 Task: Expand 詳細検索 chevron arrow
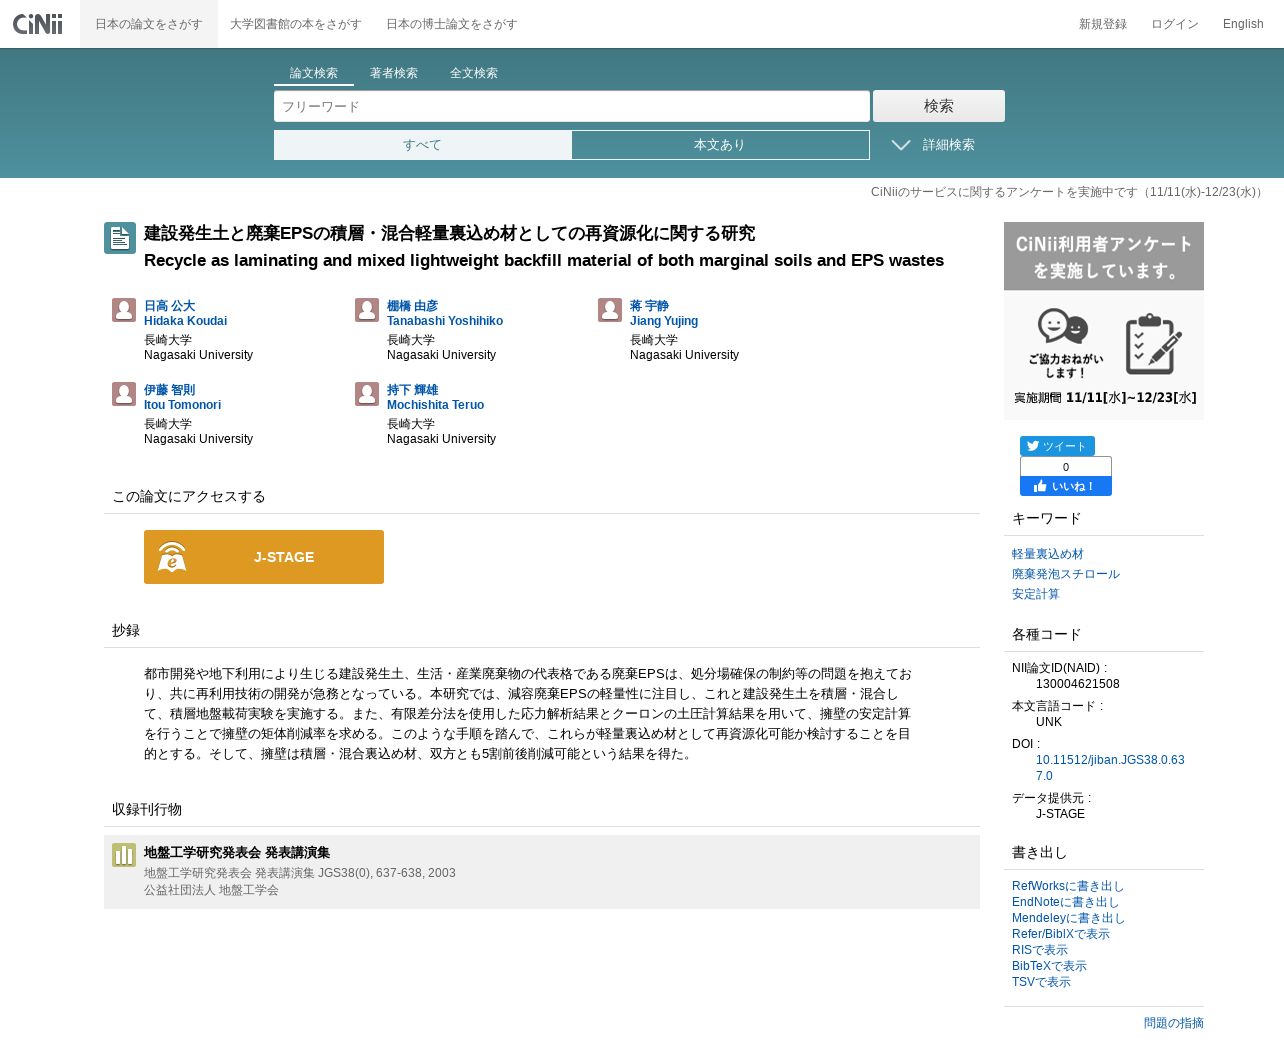901,145
